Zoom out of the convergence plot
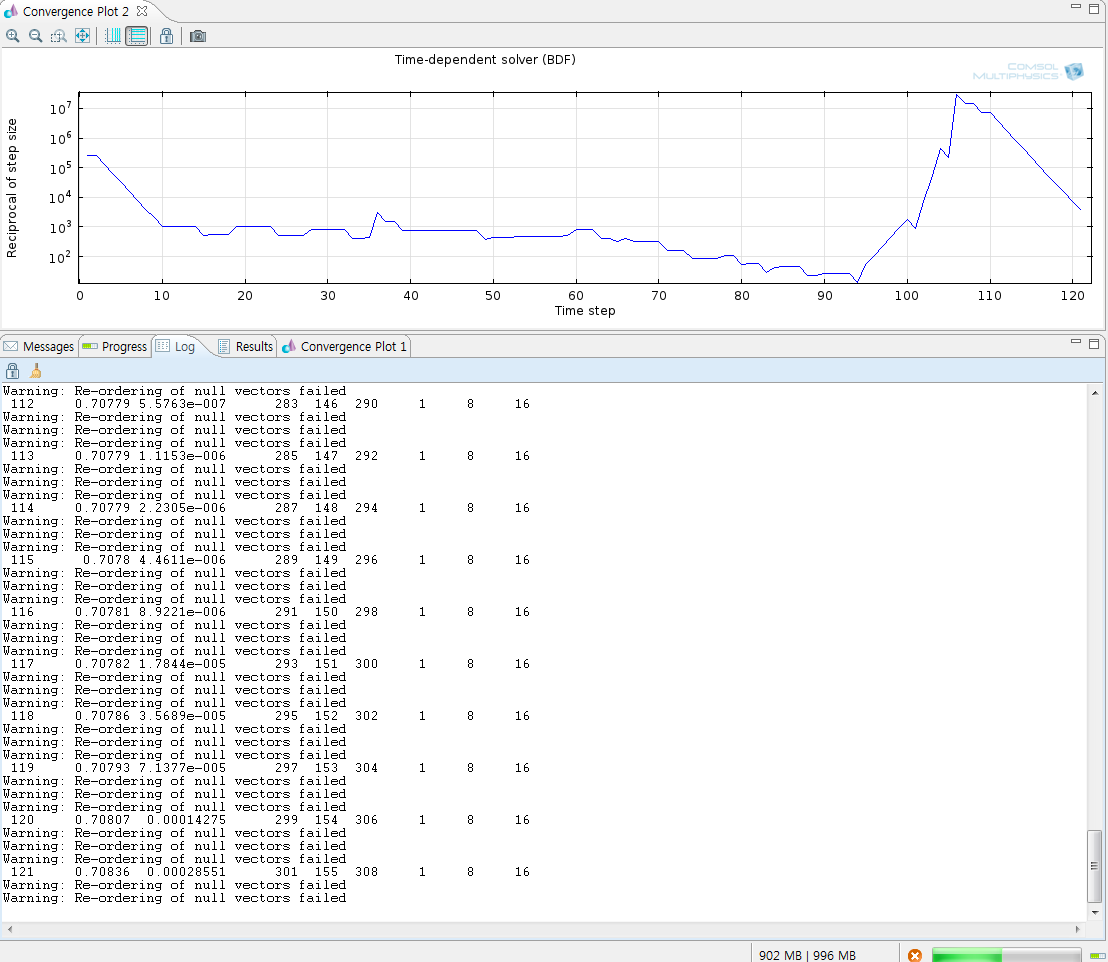This screenshot has width=1108, height=962. 35,36
